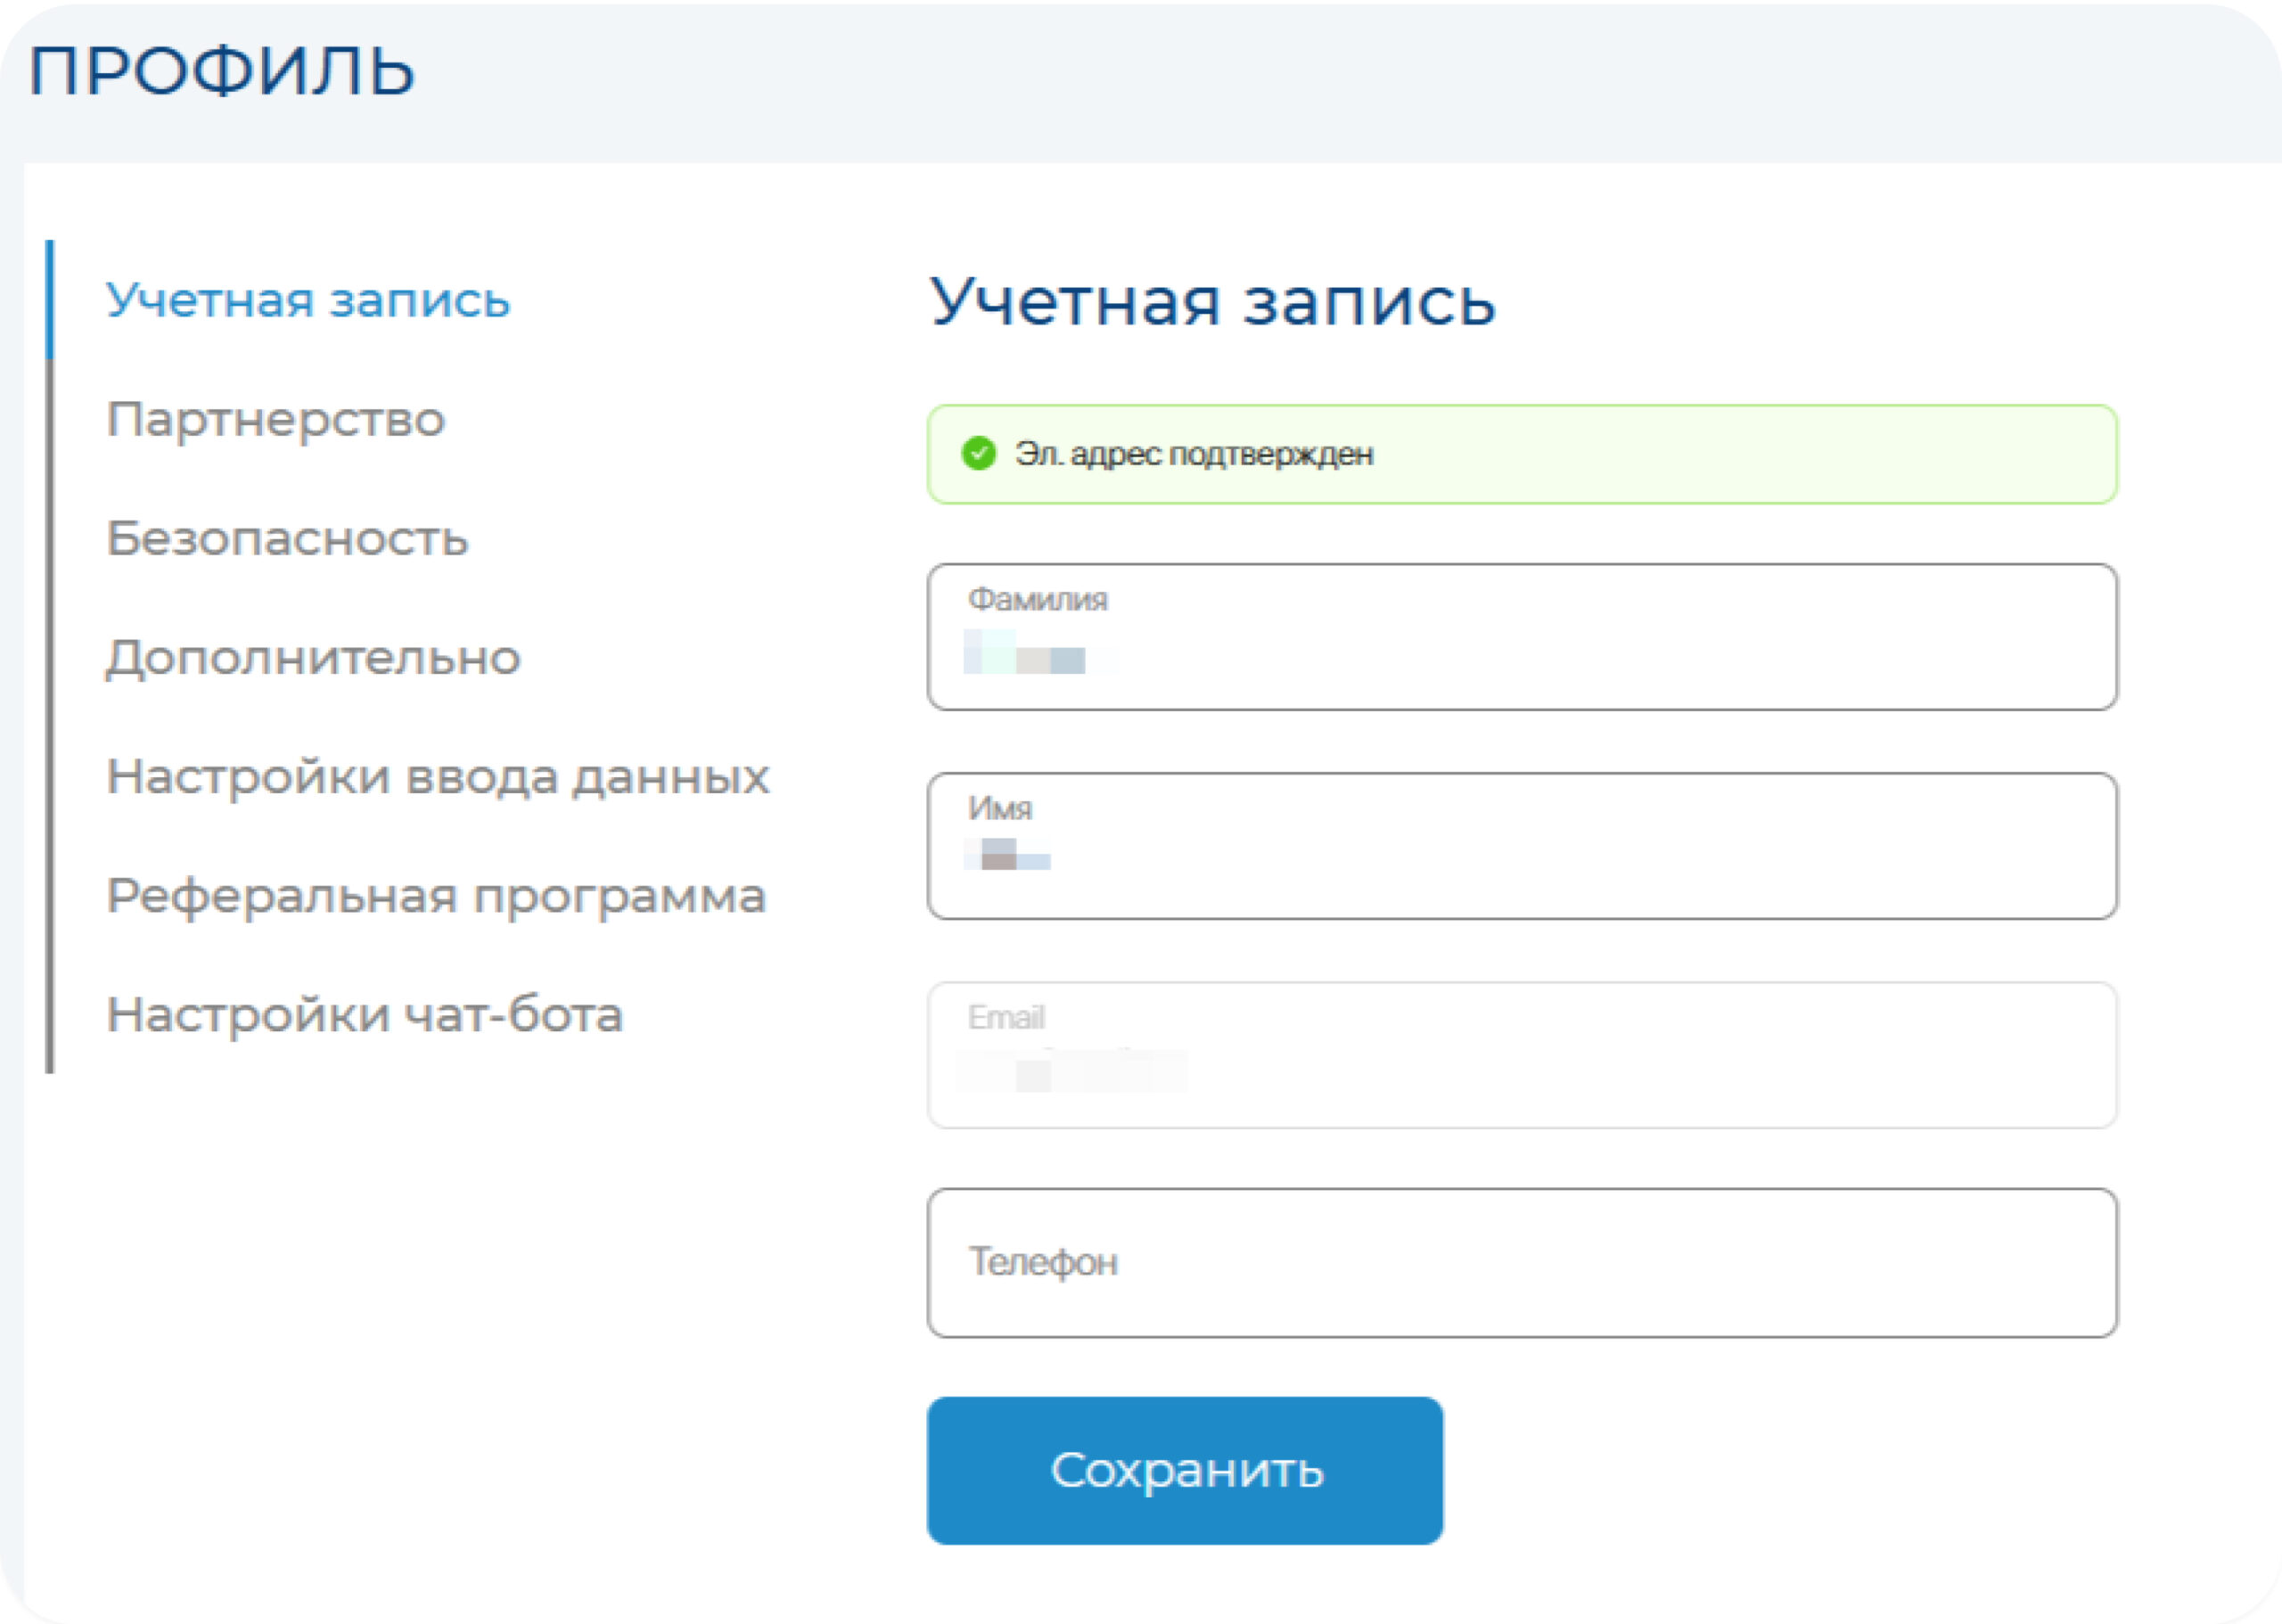This screenshot has height=1624, width=2282.
Task: Select Дополнительно in the sidebar
Action: pos(313,657)
